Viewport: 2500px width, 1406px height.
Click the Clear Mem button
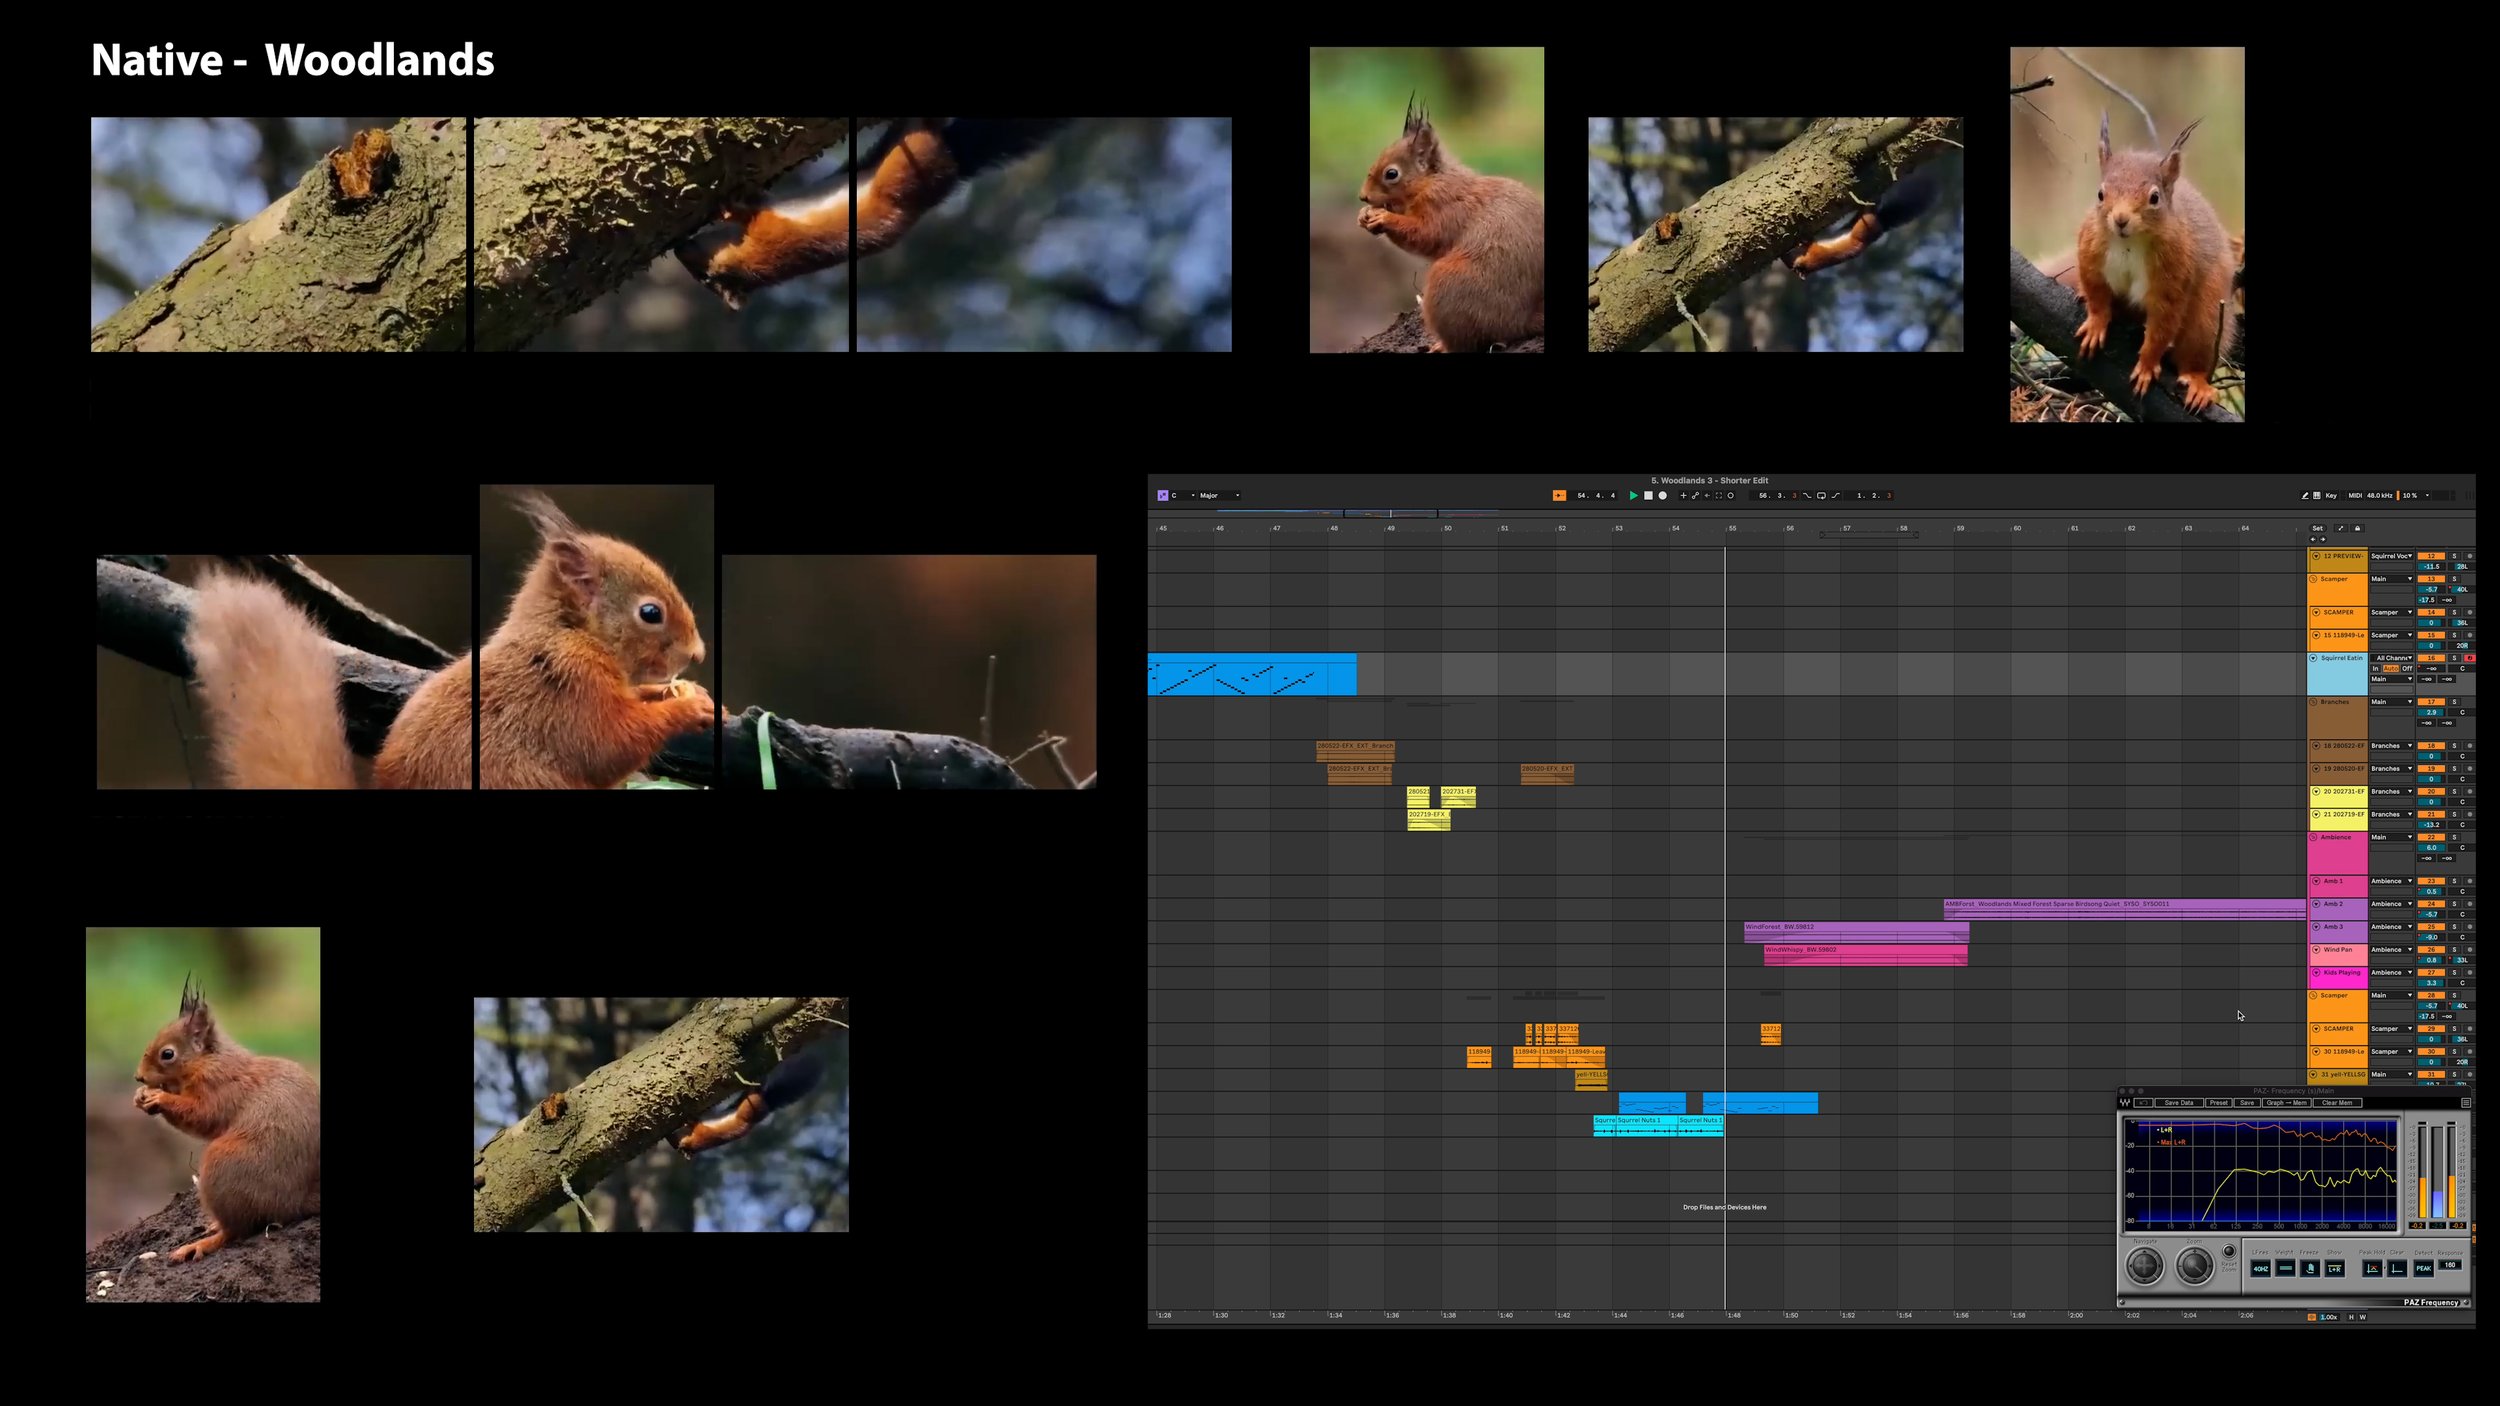pyautogui.click(x=2336, y=1103)
